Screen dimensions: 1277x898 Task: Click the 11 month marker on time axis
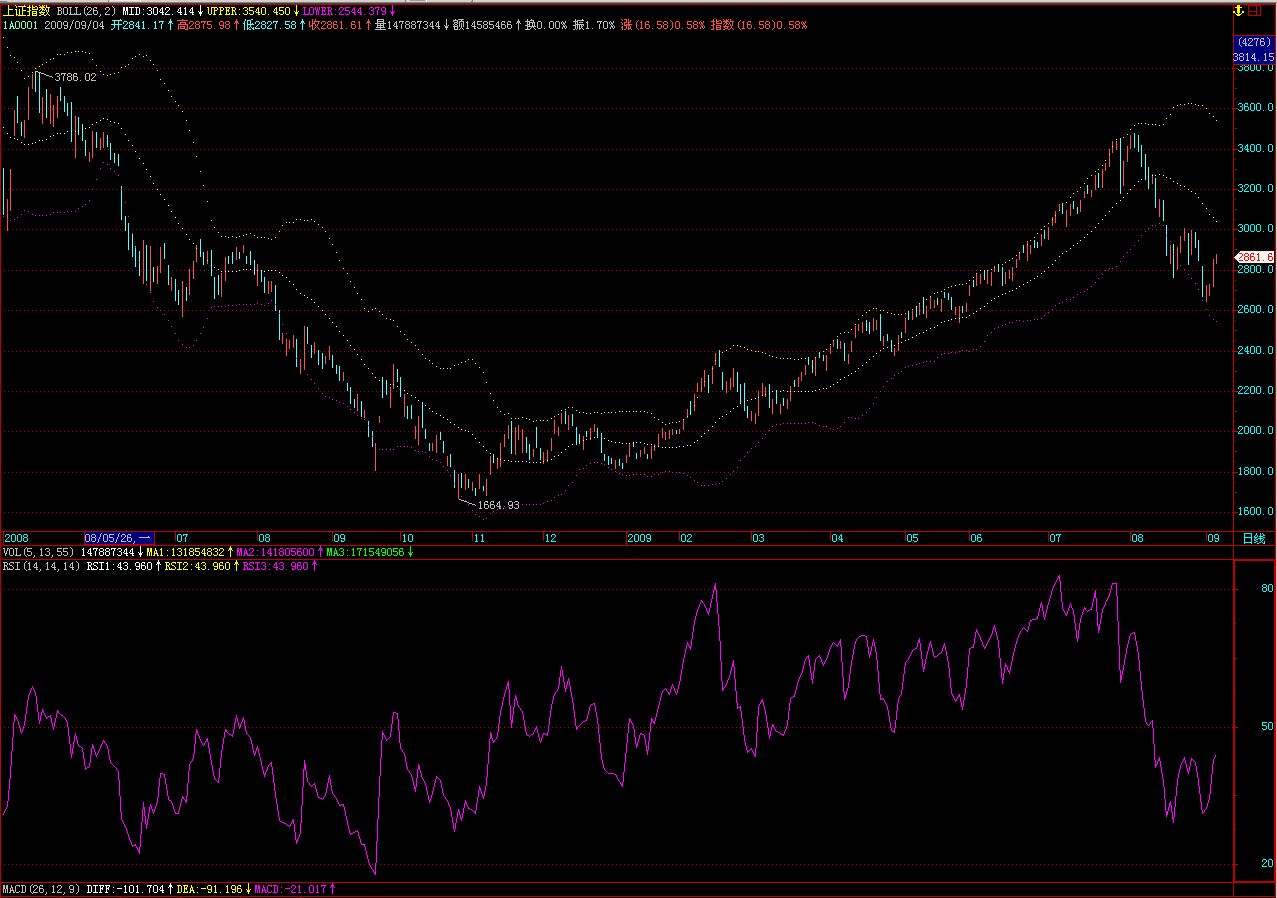point(479,538)
